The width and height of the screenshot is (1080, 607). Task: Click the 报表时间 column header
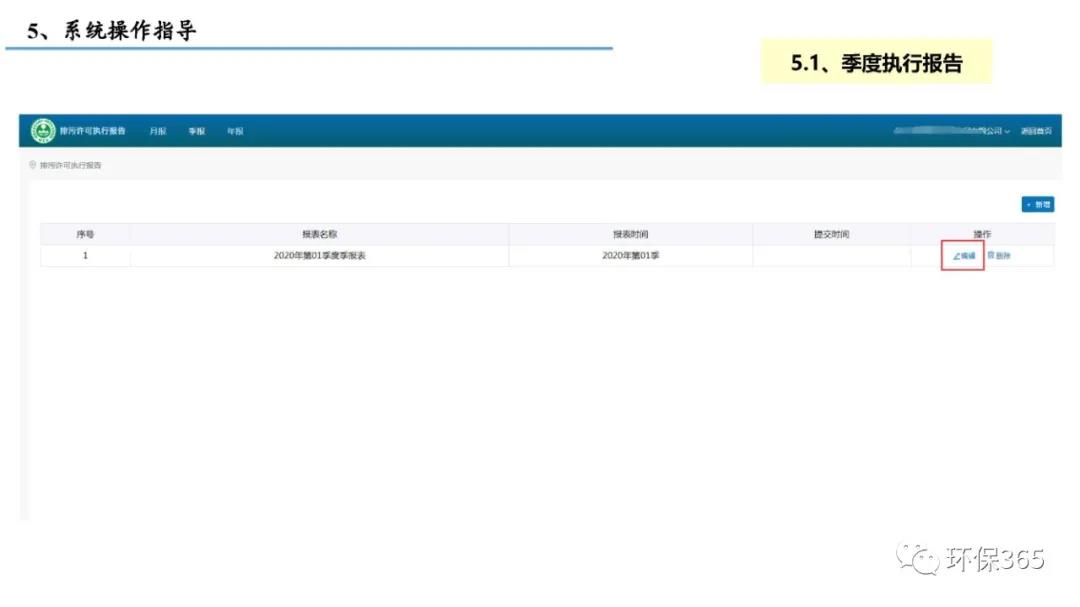(630, 234)
